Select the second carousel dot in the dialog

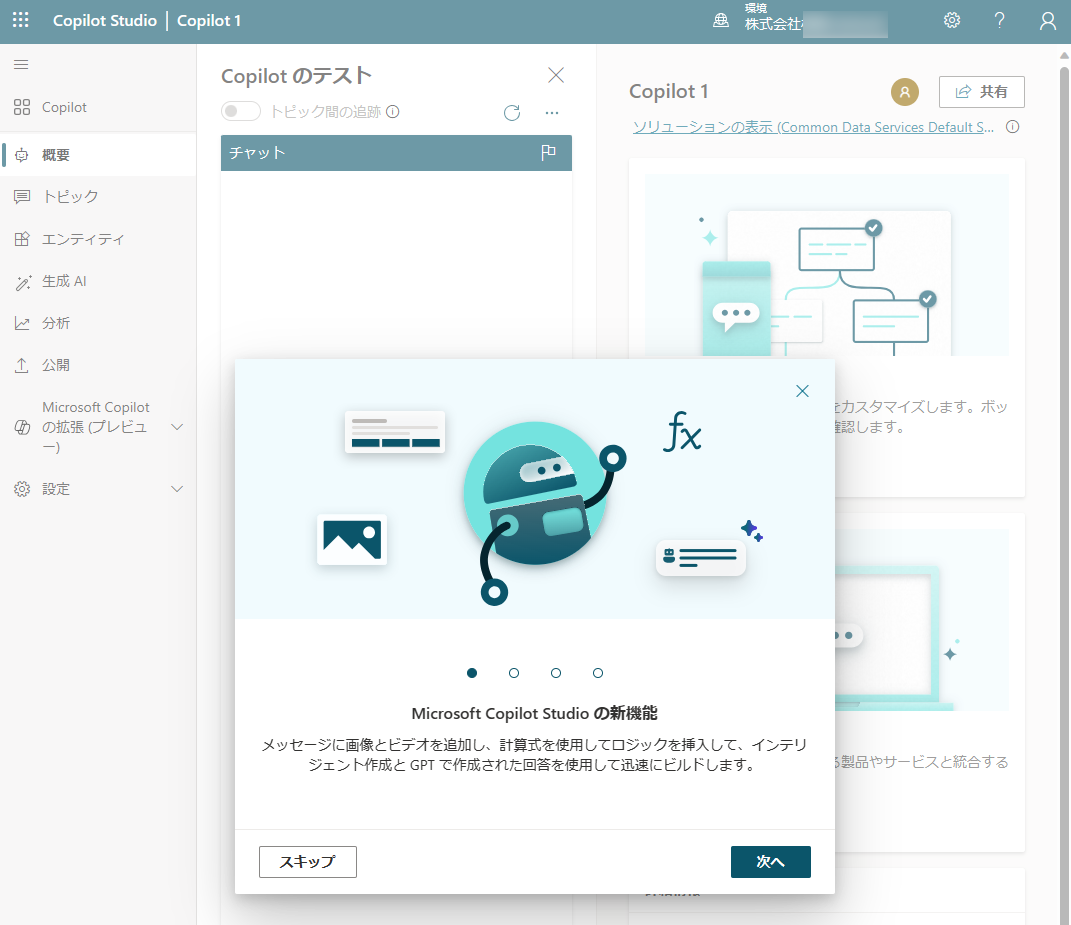514,673
